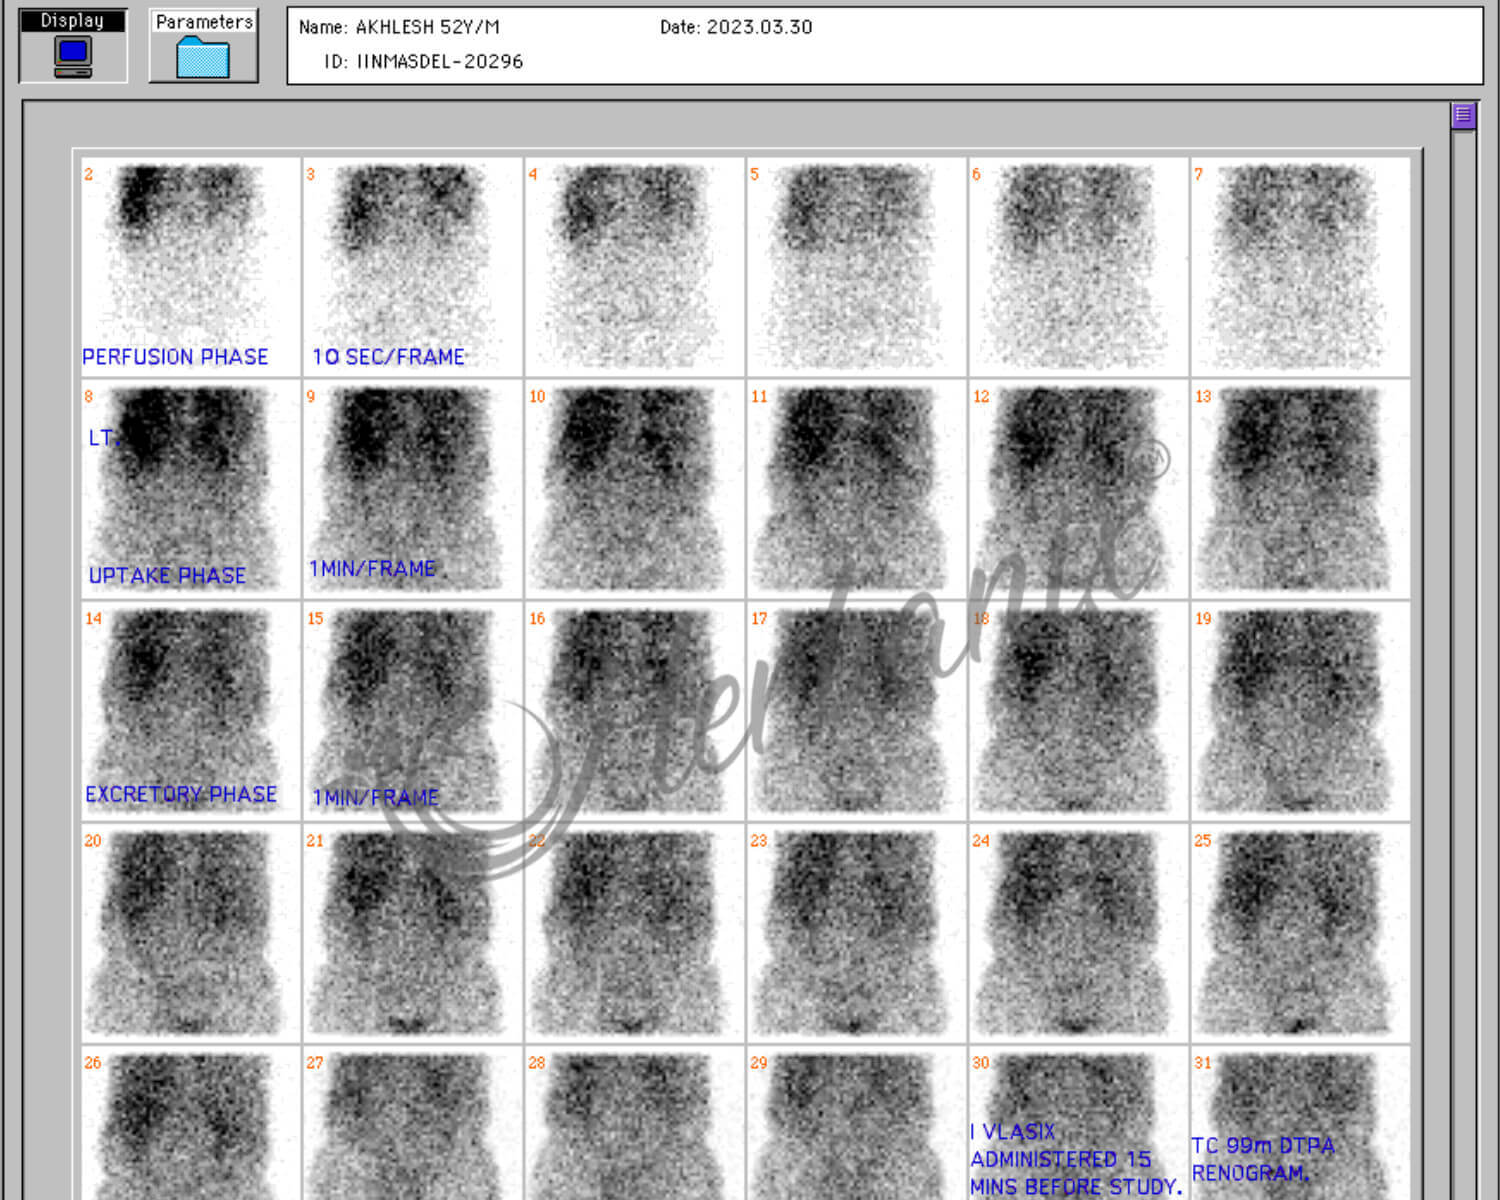Select frame 14 labeled Excretory Phase
1500x1200 pixels.
click(x=190, y=710)
